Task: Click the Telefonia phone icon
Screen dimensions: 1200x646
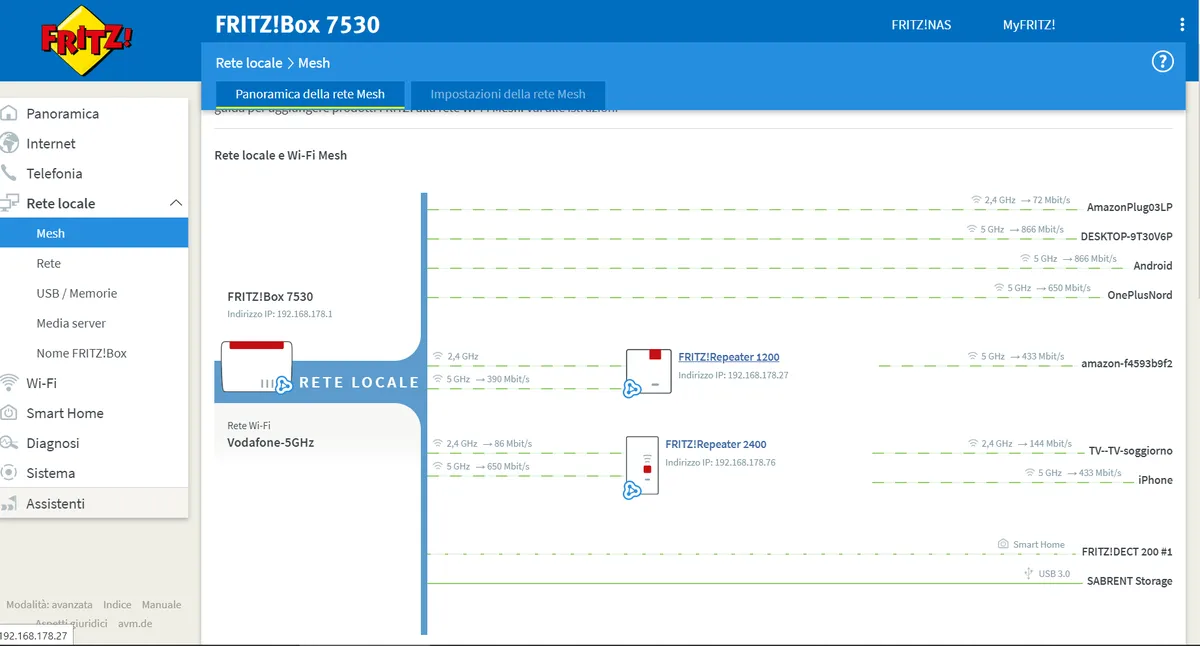Action: tap(10, 173)
